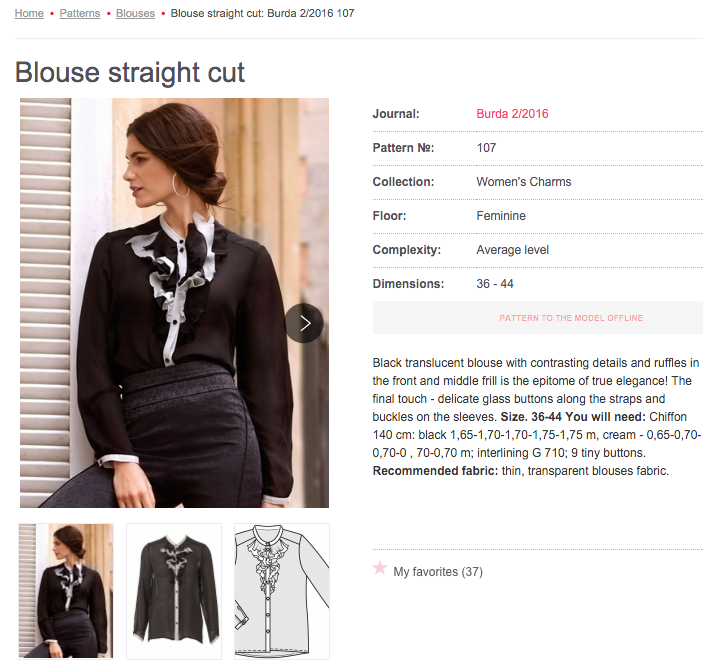The height and width of the screenshot is (669, 714).
Task: Open the Home breadcrumb link
Action: [x=29, y=13]
